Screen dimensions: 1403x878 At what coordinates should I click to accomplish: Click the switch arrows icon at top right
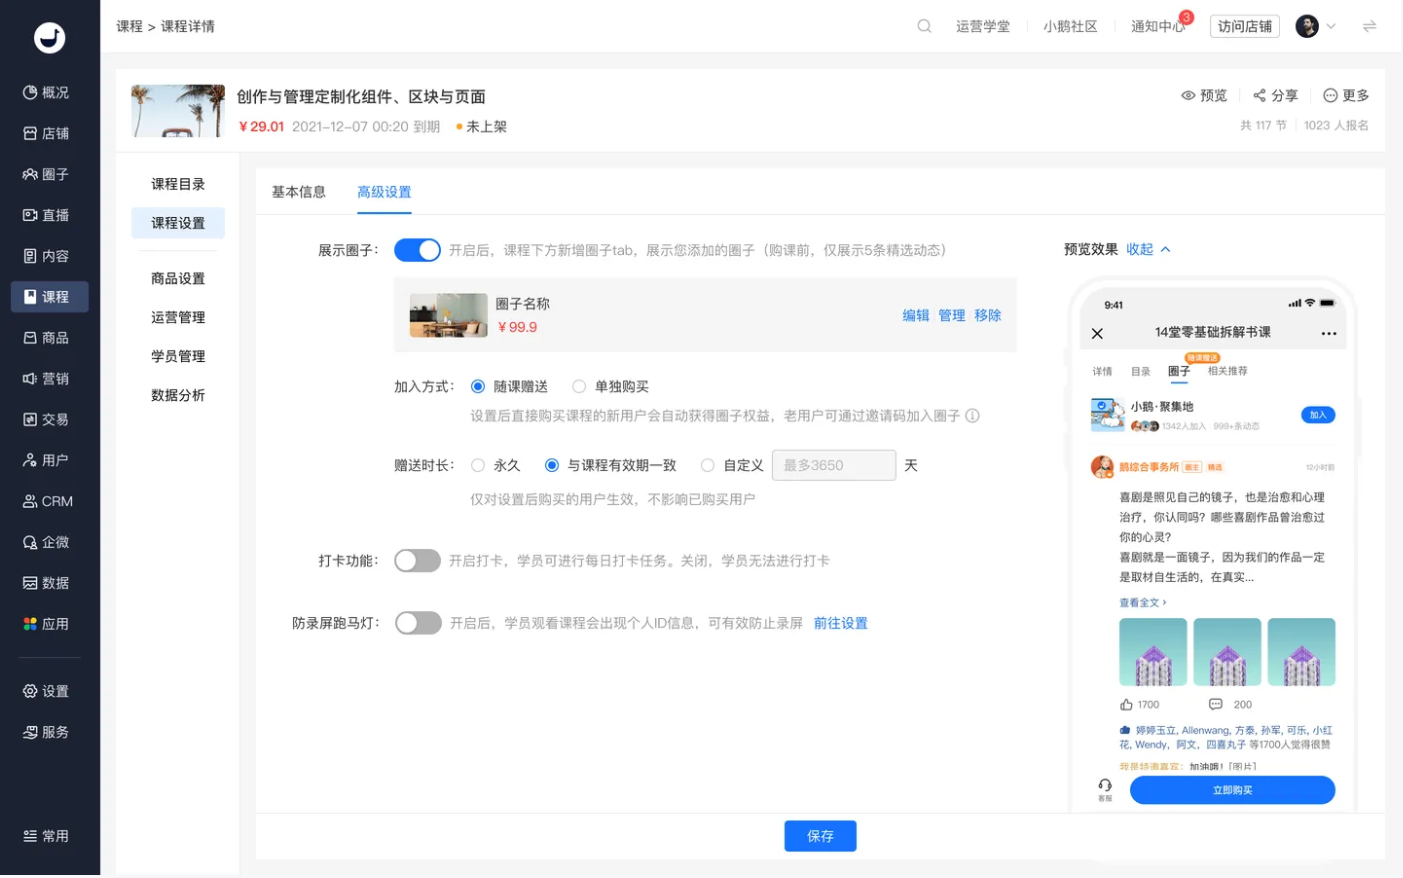[1369, 26]
